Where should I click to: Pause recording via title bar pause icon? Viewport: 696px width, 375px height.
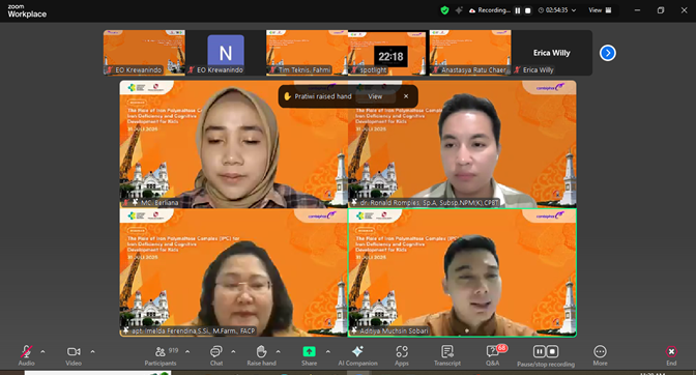(518, 10)
